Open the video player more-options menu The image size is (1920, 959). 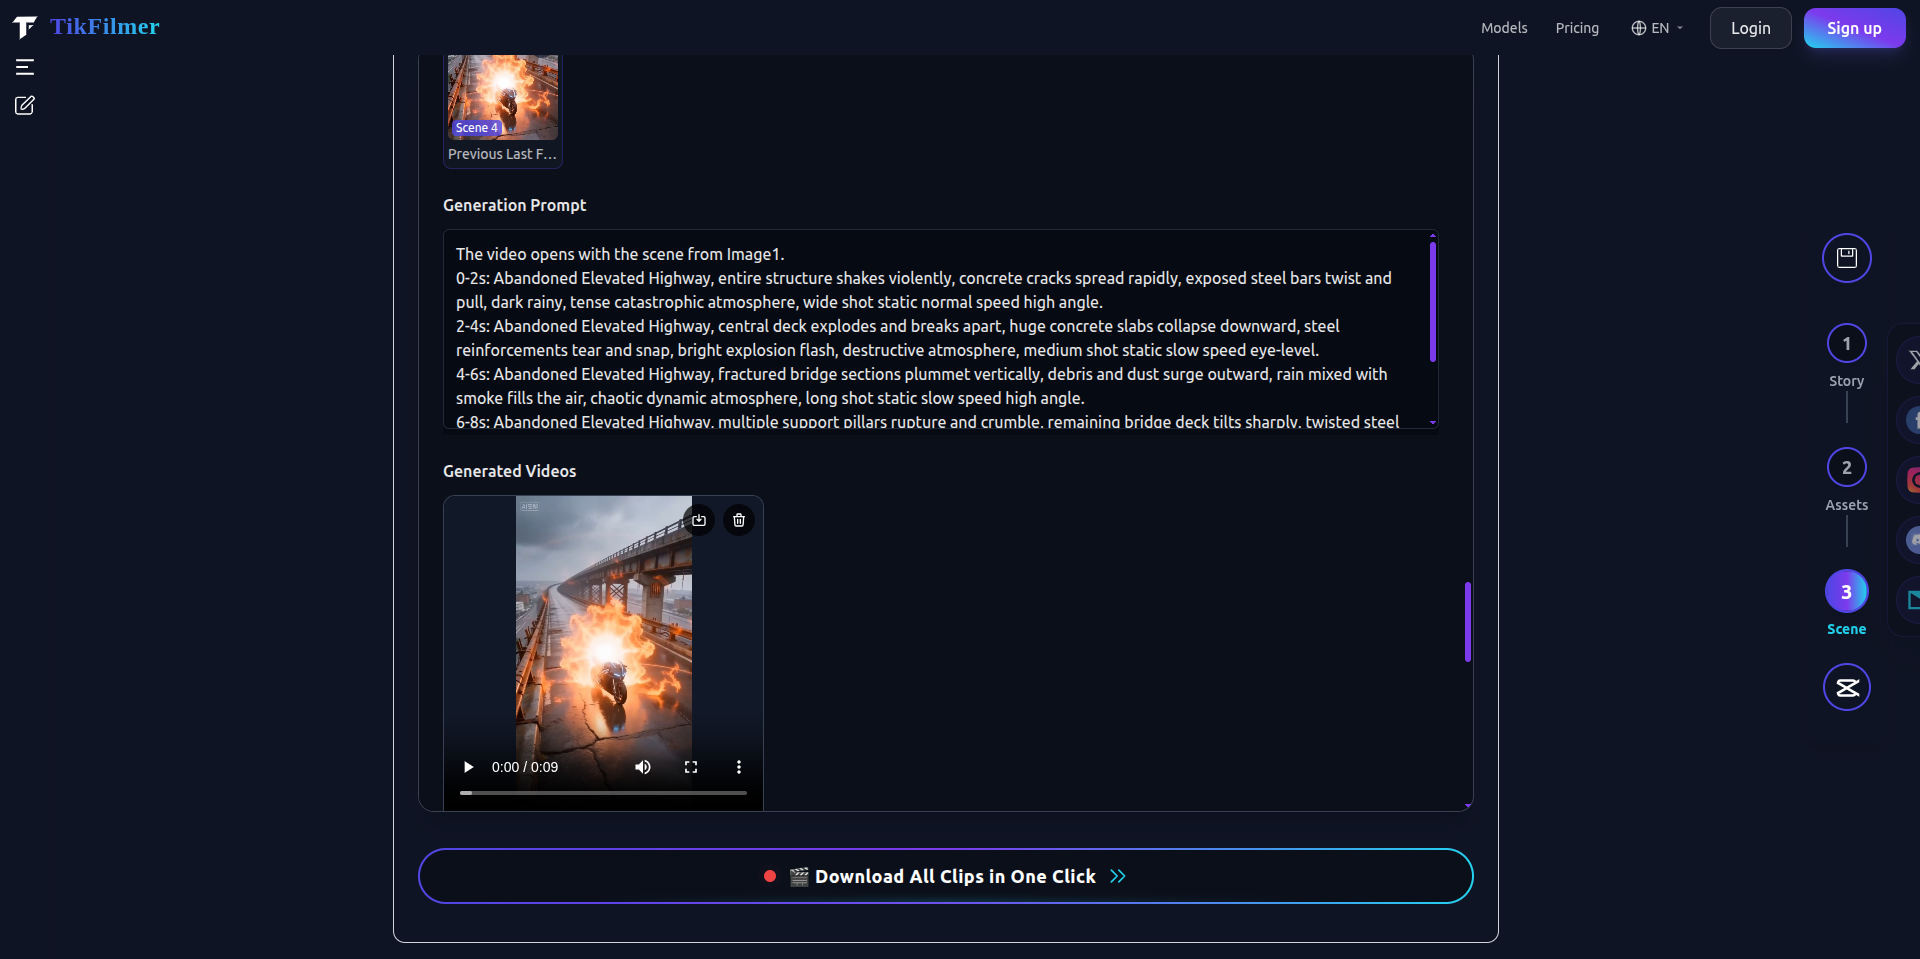[738, 767]
